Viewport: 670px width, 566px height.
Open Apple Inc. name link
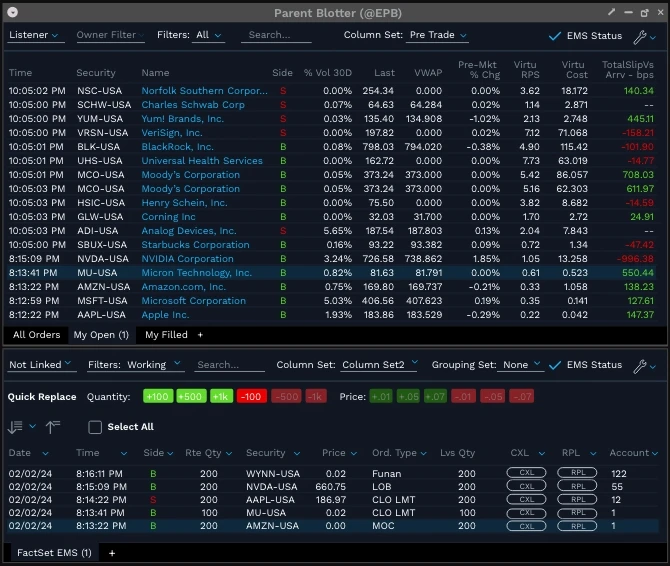click(x=165, y=315)
